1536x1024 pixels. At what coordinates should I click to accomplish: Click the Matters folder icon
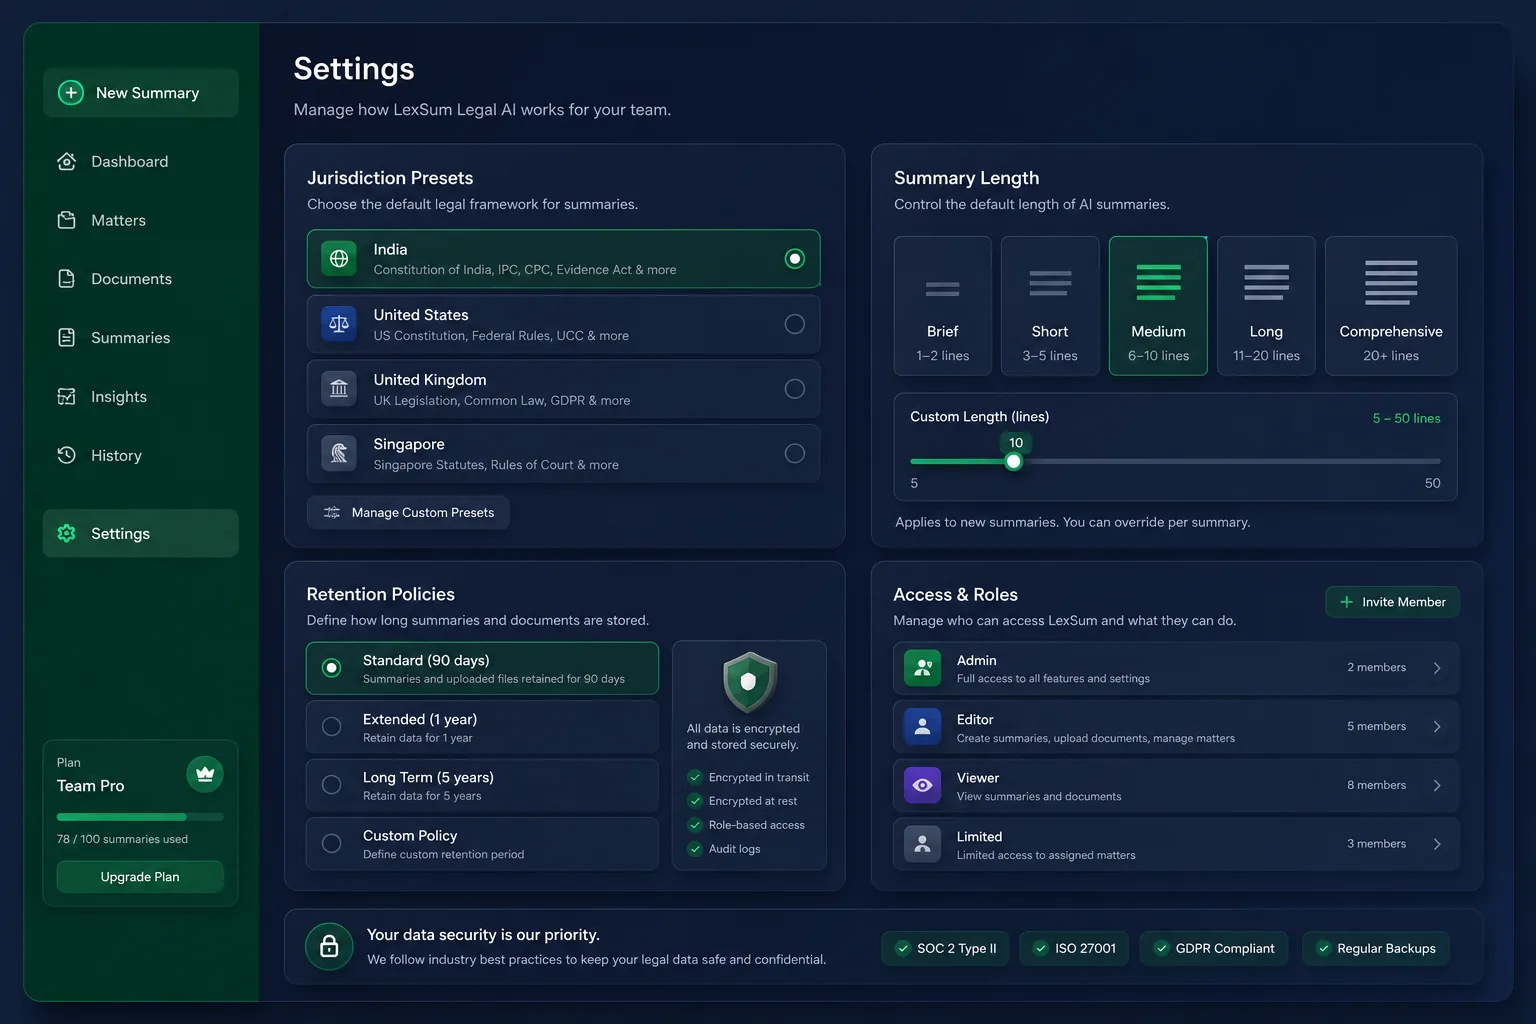[x=67, y=220]
